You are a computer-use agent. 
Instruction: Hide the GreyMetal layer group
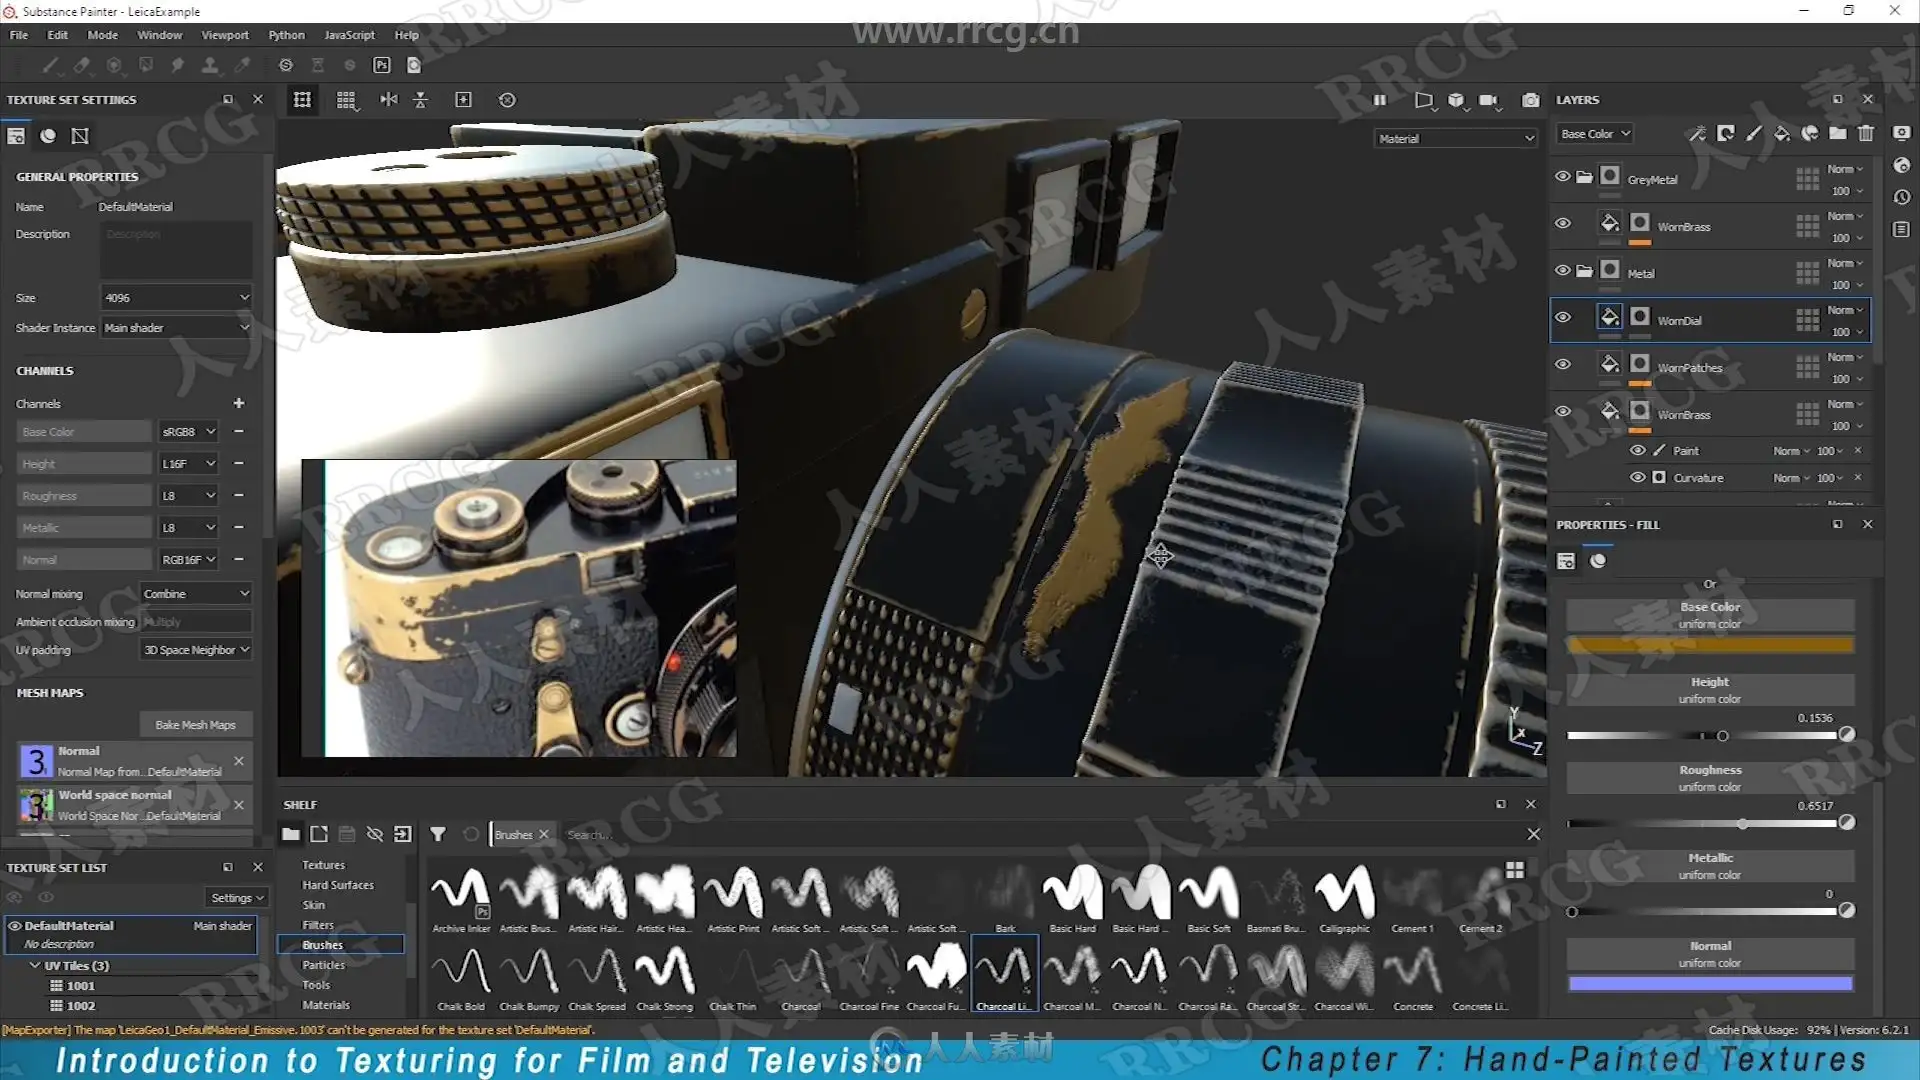1562,177
